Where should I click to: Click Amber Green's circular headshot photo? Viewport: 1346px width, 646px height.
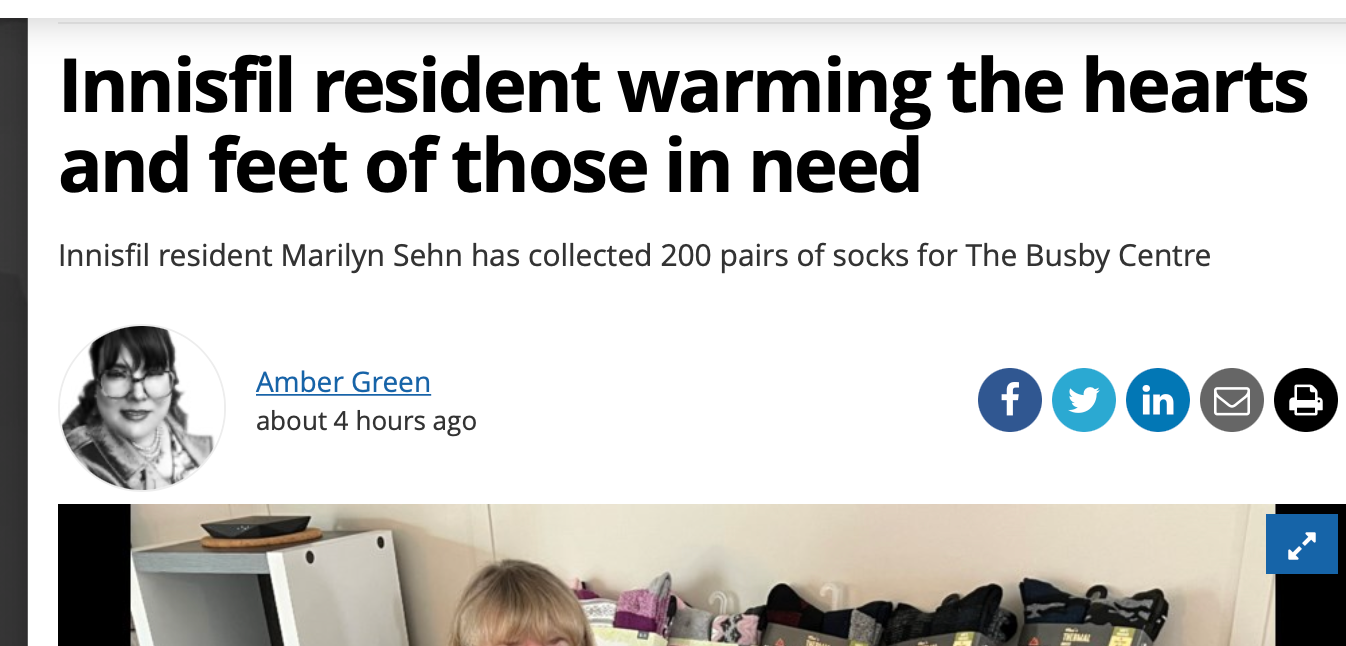tap(142, 408)
